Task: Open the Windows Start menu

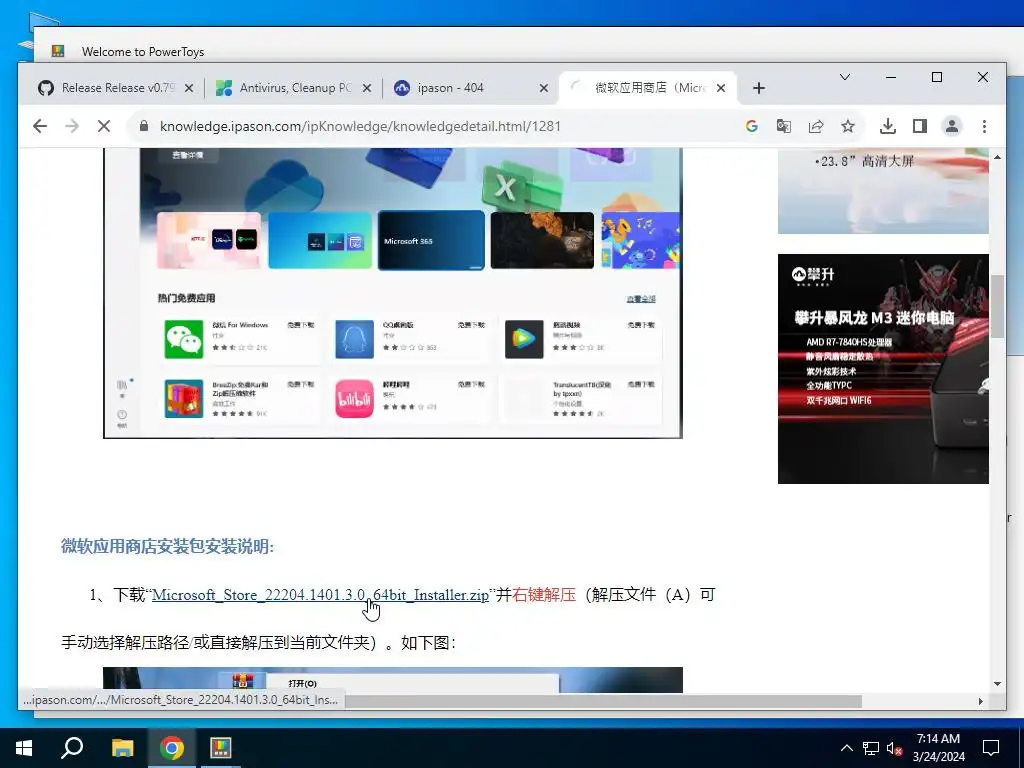Action: [x=24, y=748]
